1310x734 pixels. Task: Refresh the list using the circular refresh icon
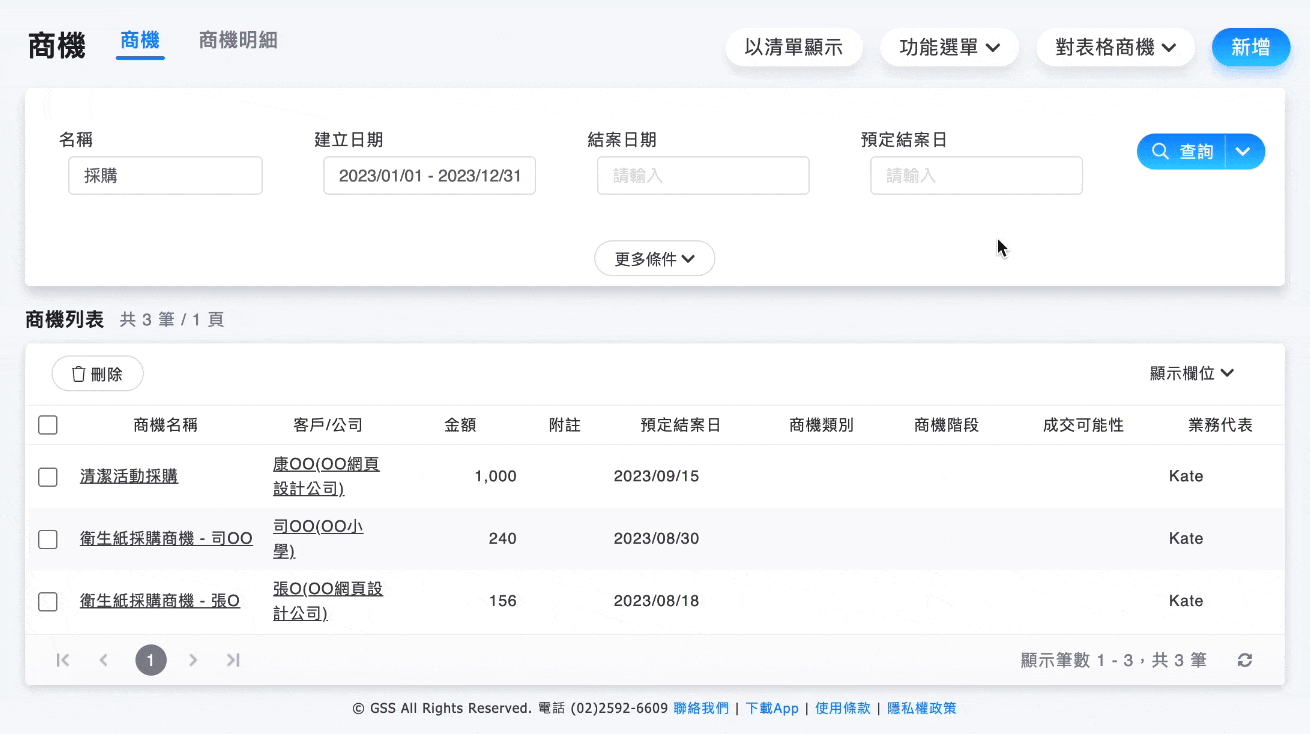click(1244, 660)
